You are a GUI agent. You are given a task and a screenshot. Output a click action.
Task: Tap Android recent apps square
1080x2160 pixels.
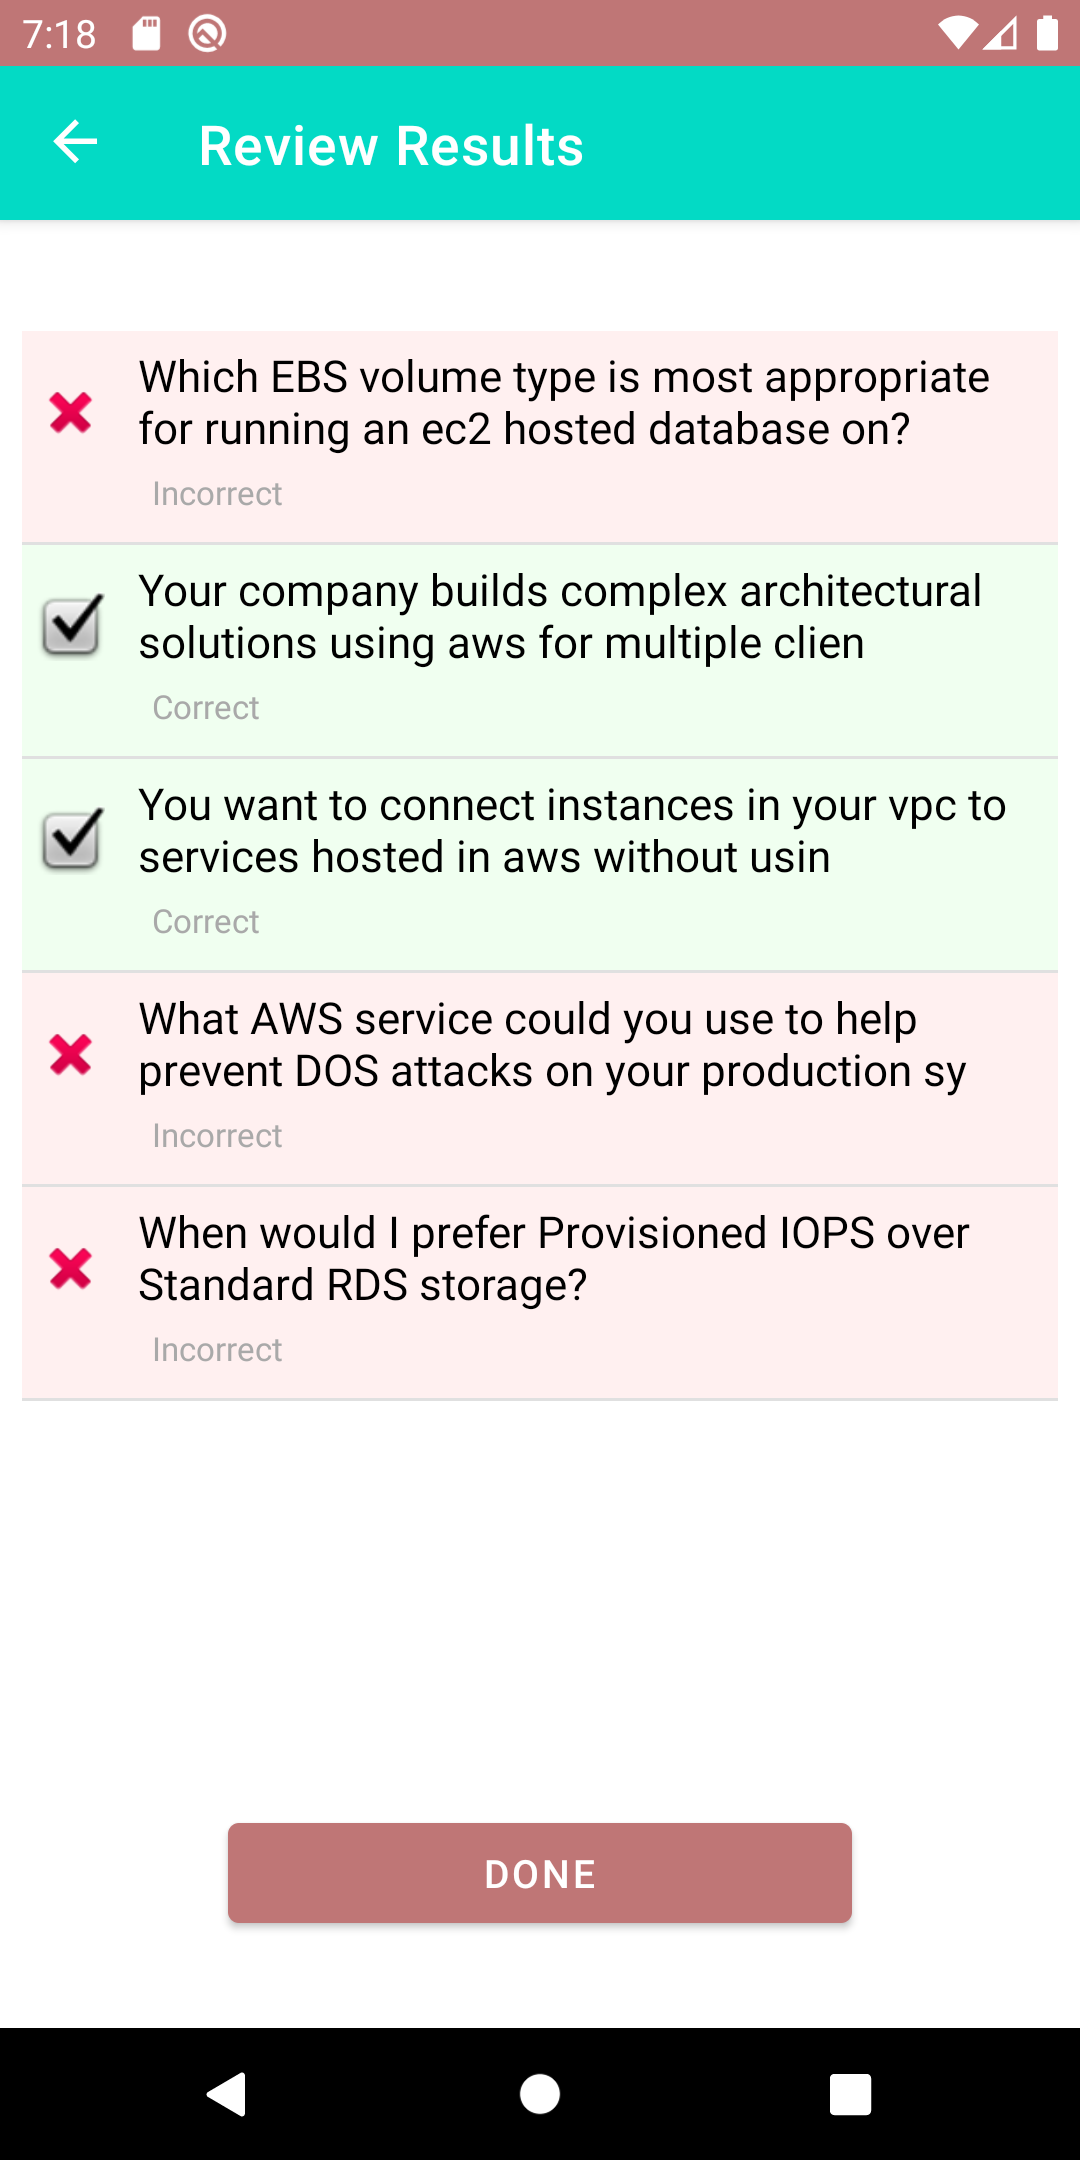click(851, 2094)
